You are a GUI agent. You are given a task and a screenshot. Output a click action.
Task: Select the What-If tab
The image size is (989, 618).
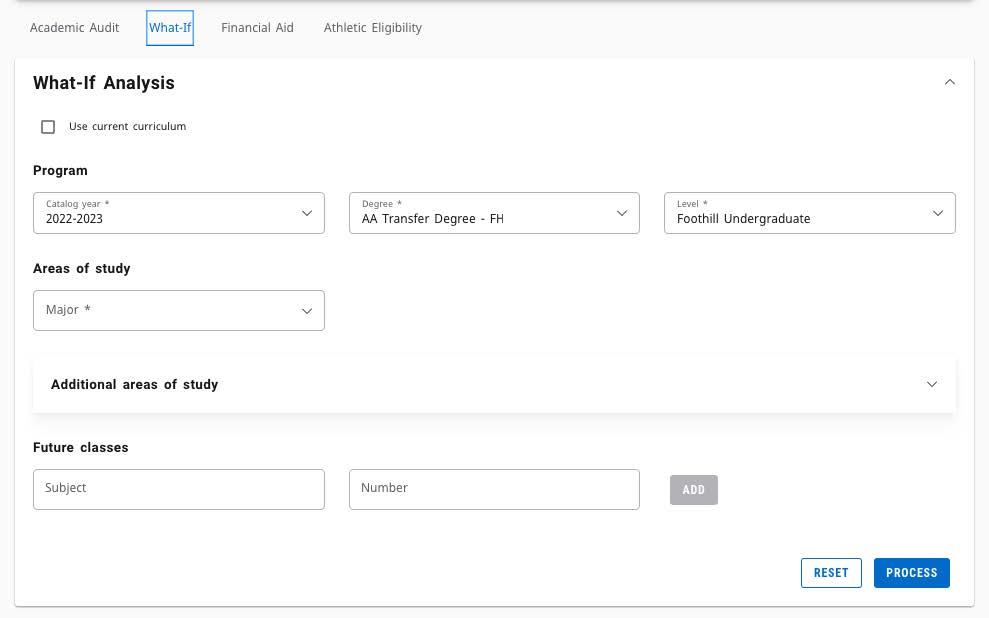pos(170,28)
